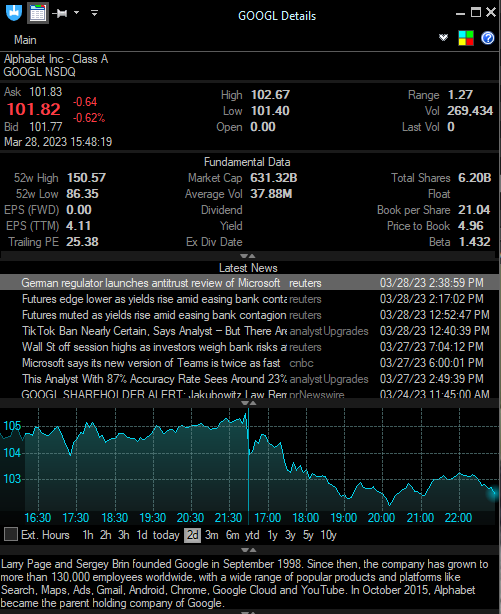Image resolution: width=501 pixels, height=614 pixels.
Task: Enable the Ext. Hours checkbox
Action: pos(11,534)
